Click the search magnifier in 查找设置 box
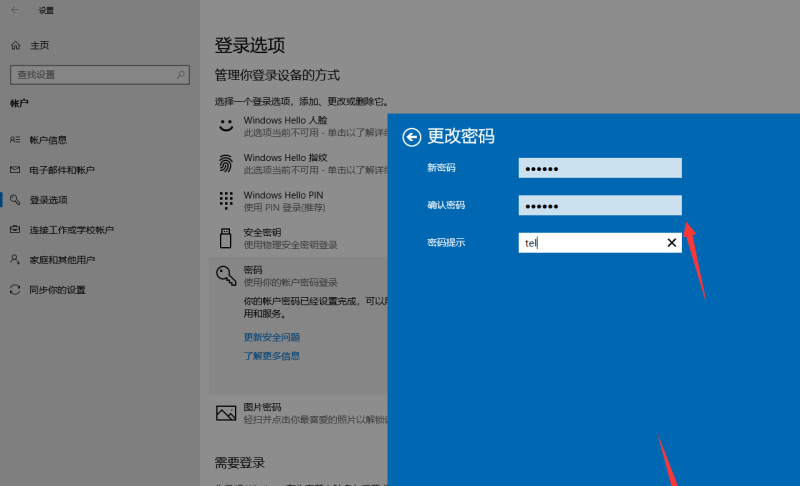 click(181, 74)
